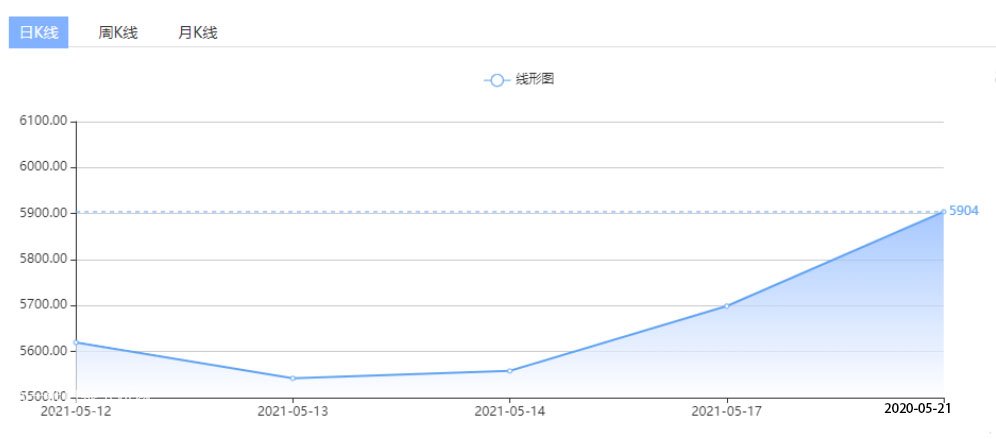Image resolution: width=996 pixels, height=439 pixels.
Task: Click the 2021-05-12 x-axis date label
Action: (76, 410)
